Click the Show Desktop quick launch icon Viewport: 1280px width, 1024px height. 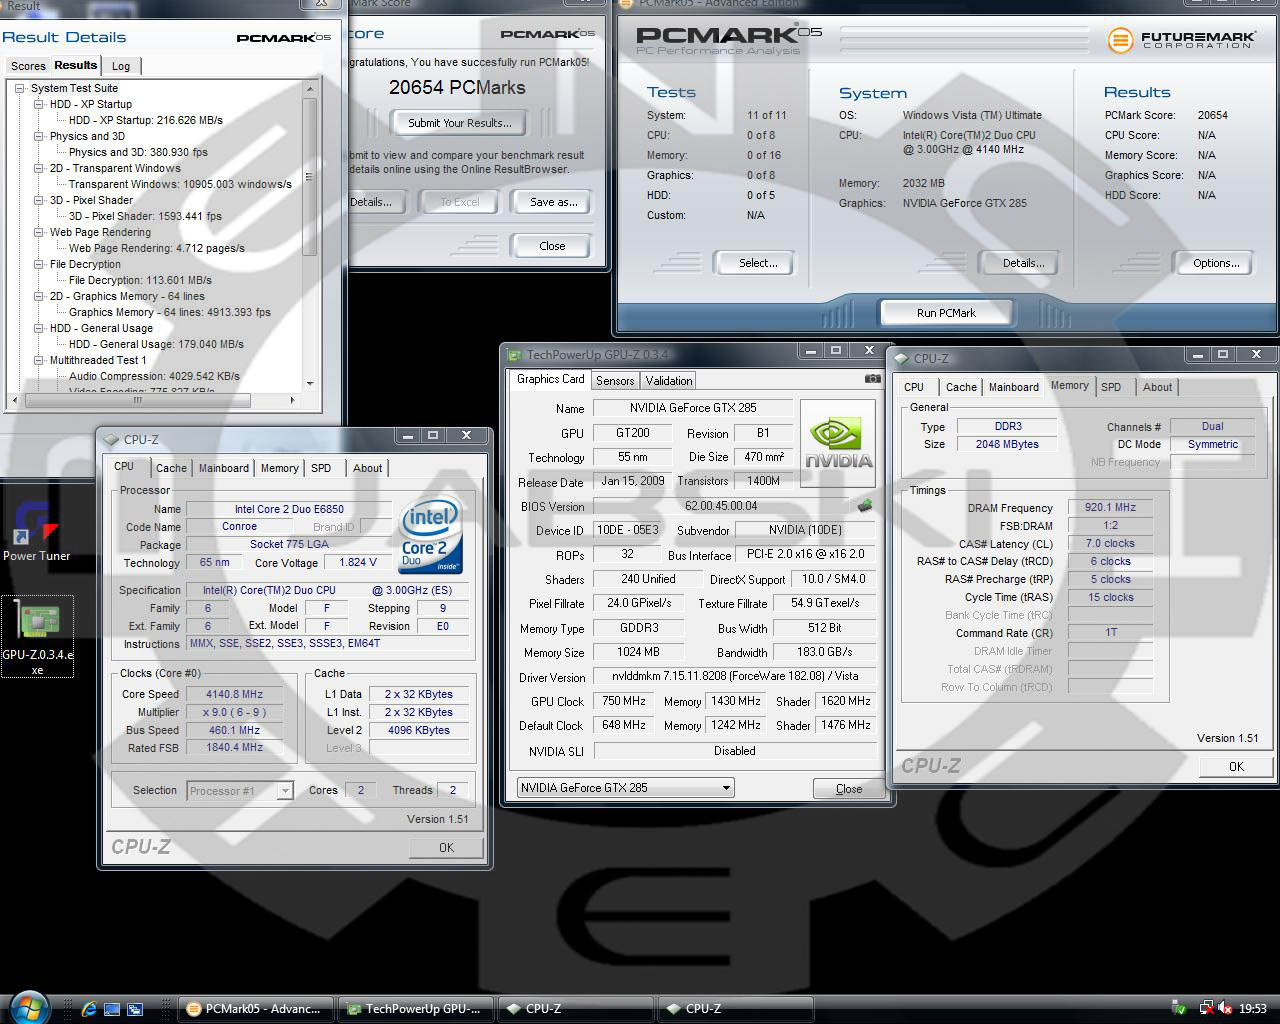[x=112, y=1009]
